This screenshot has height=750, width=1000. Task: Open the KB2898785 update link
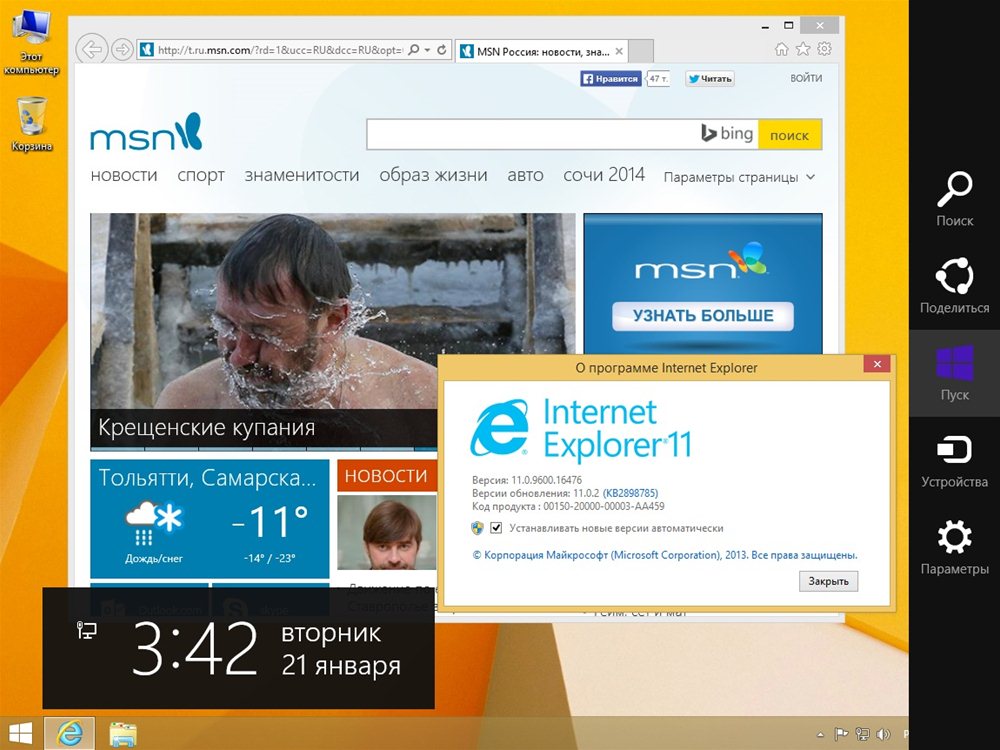(x=630, y=493)
